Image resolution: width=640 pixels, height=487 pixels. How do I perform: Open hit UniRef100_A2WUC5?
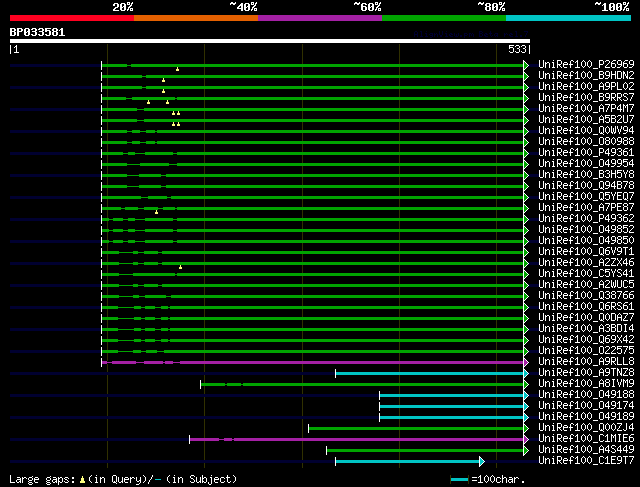pos(586,285)
